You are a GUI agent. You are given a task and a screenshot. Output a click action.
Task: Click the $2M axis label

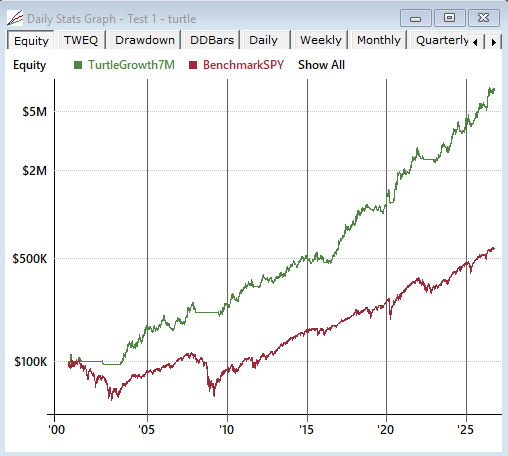pyautogui.click(x=35, y=171)
